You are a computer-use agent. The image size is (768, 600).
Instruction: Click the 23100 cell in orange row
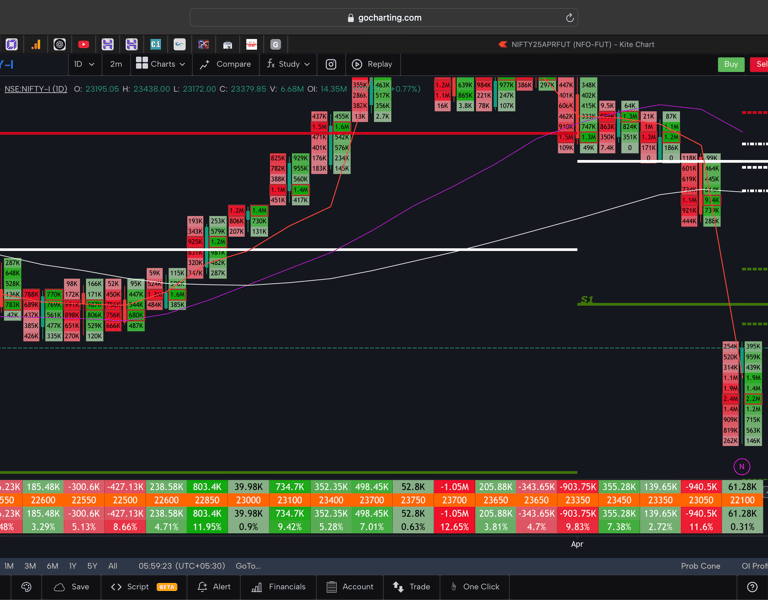point(289,500)
